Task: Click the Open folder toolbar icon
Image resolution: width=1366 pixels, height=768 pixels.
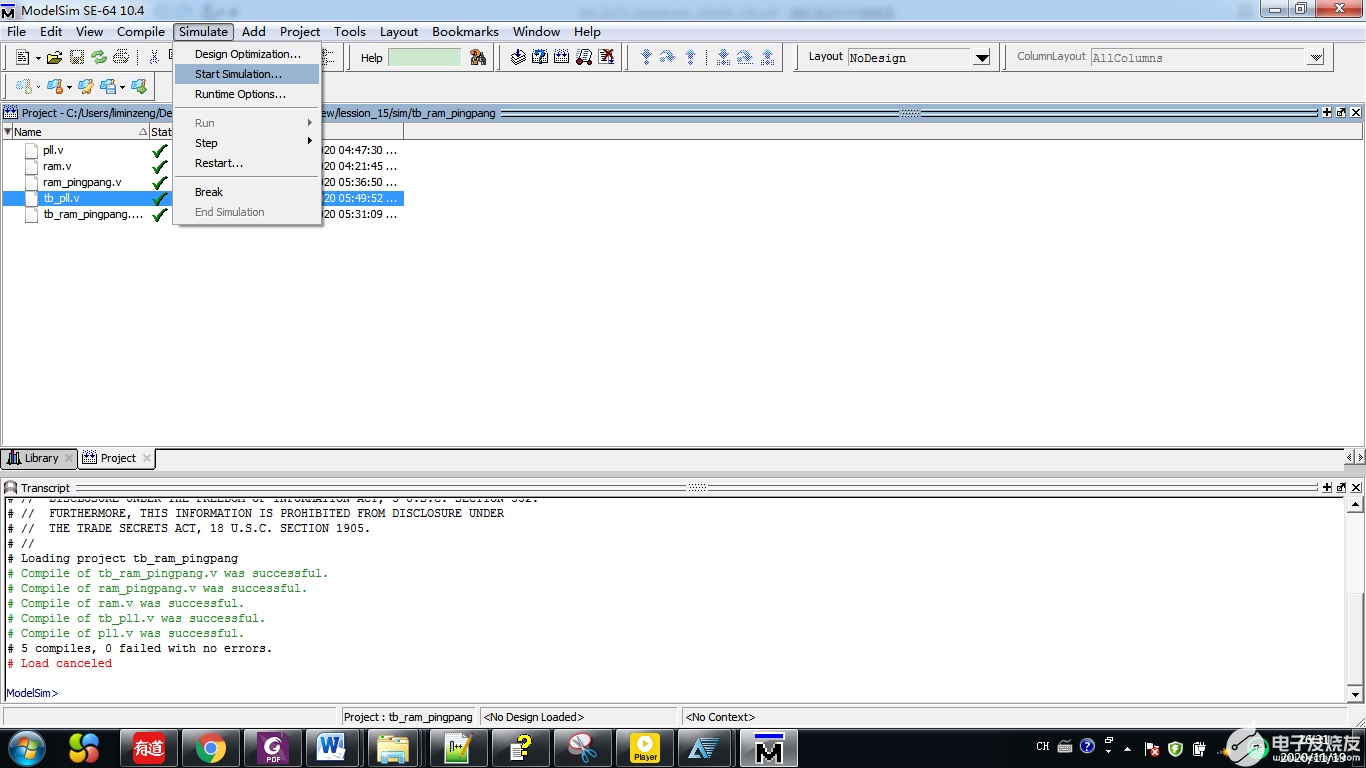Action: (x=55, y=58)
